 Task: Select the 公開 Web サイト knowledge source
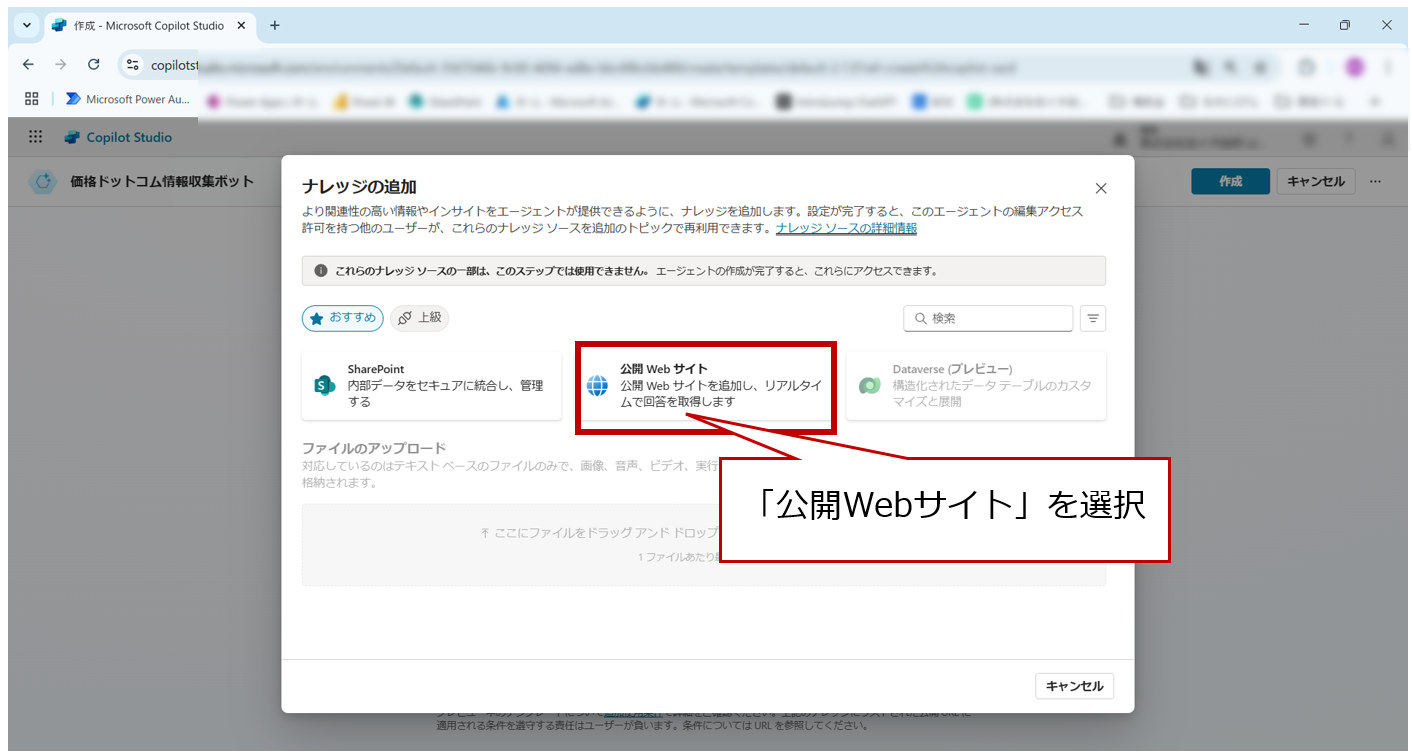coord(705,386)
